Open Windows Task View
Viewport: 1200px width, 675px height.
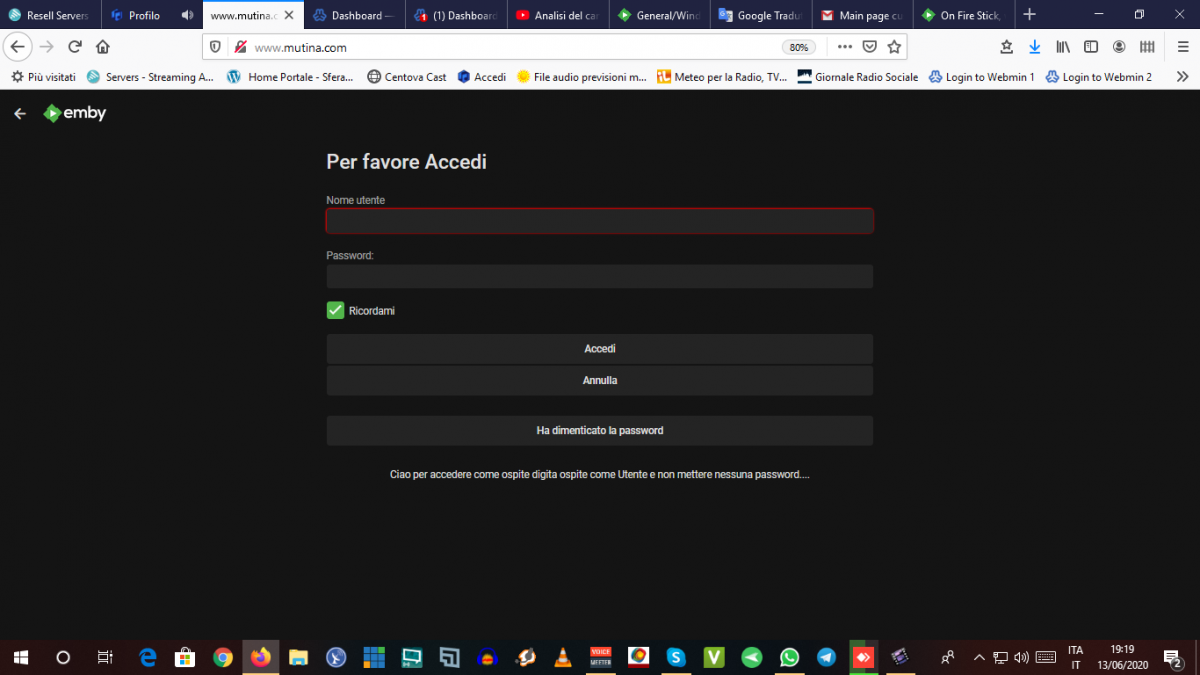tap(105, 657)
